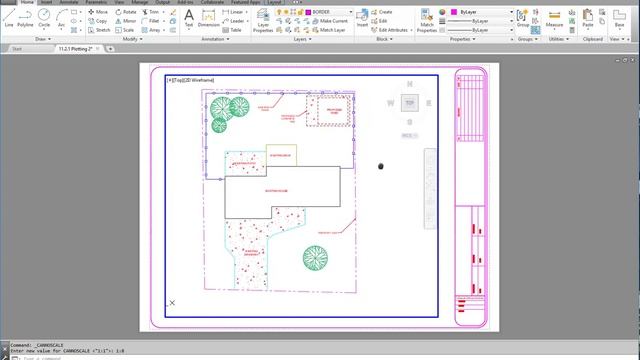Use the Stretch command
The height and width of the screenshot is (360, 640).
click(x=99, y=30)
